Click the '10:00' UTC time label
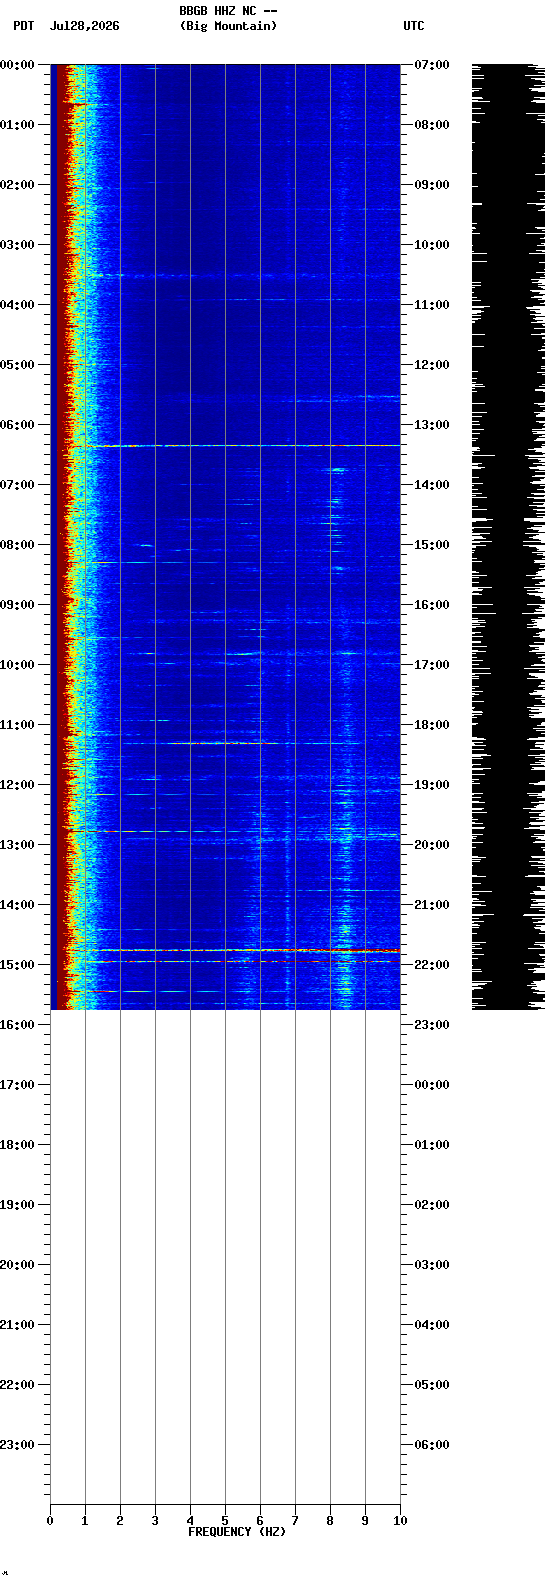 coord(431,245)
